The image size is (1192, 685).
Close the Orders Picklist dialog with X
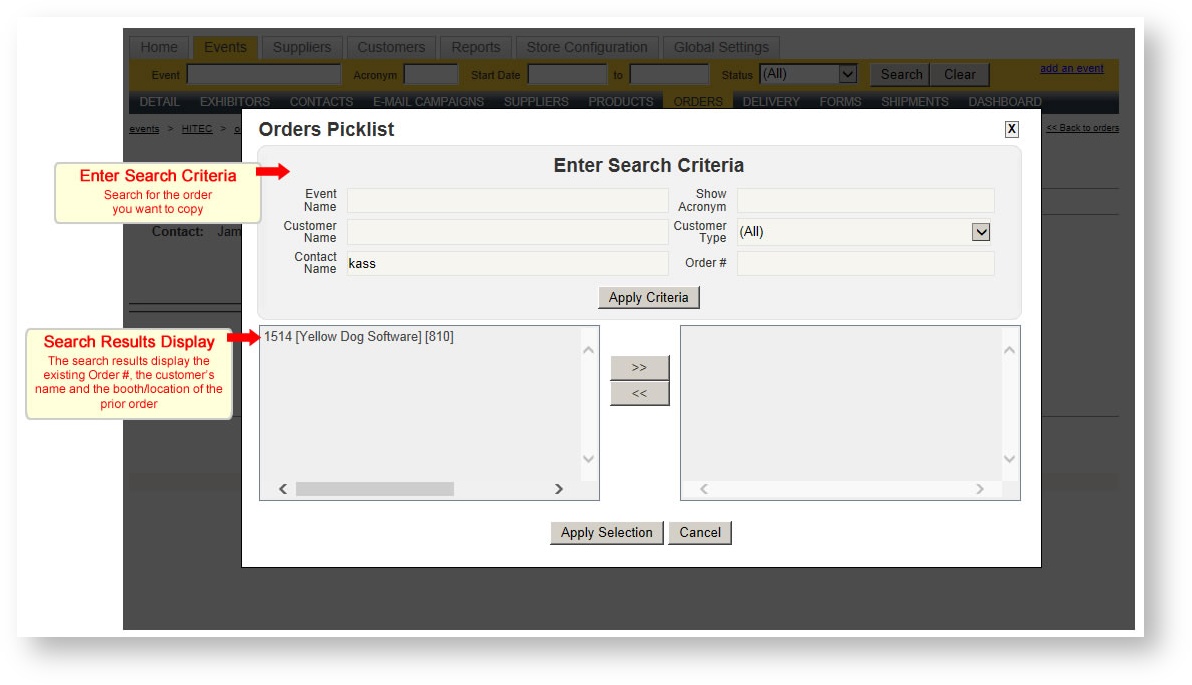pyautogui.click(x=1012, y=129)
